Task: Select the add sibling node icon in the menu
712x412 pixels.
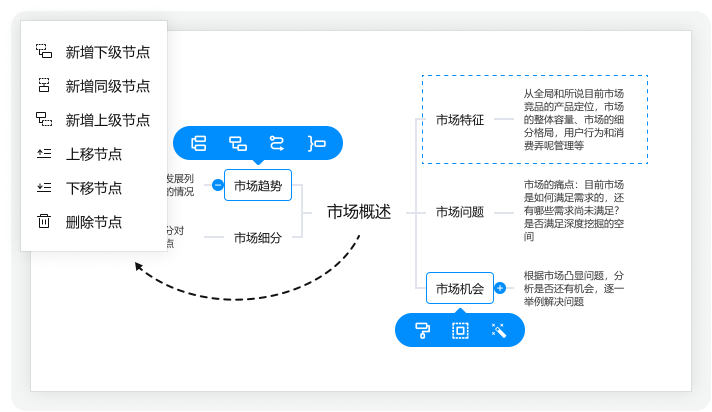Action: point(44,85)
